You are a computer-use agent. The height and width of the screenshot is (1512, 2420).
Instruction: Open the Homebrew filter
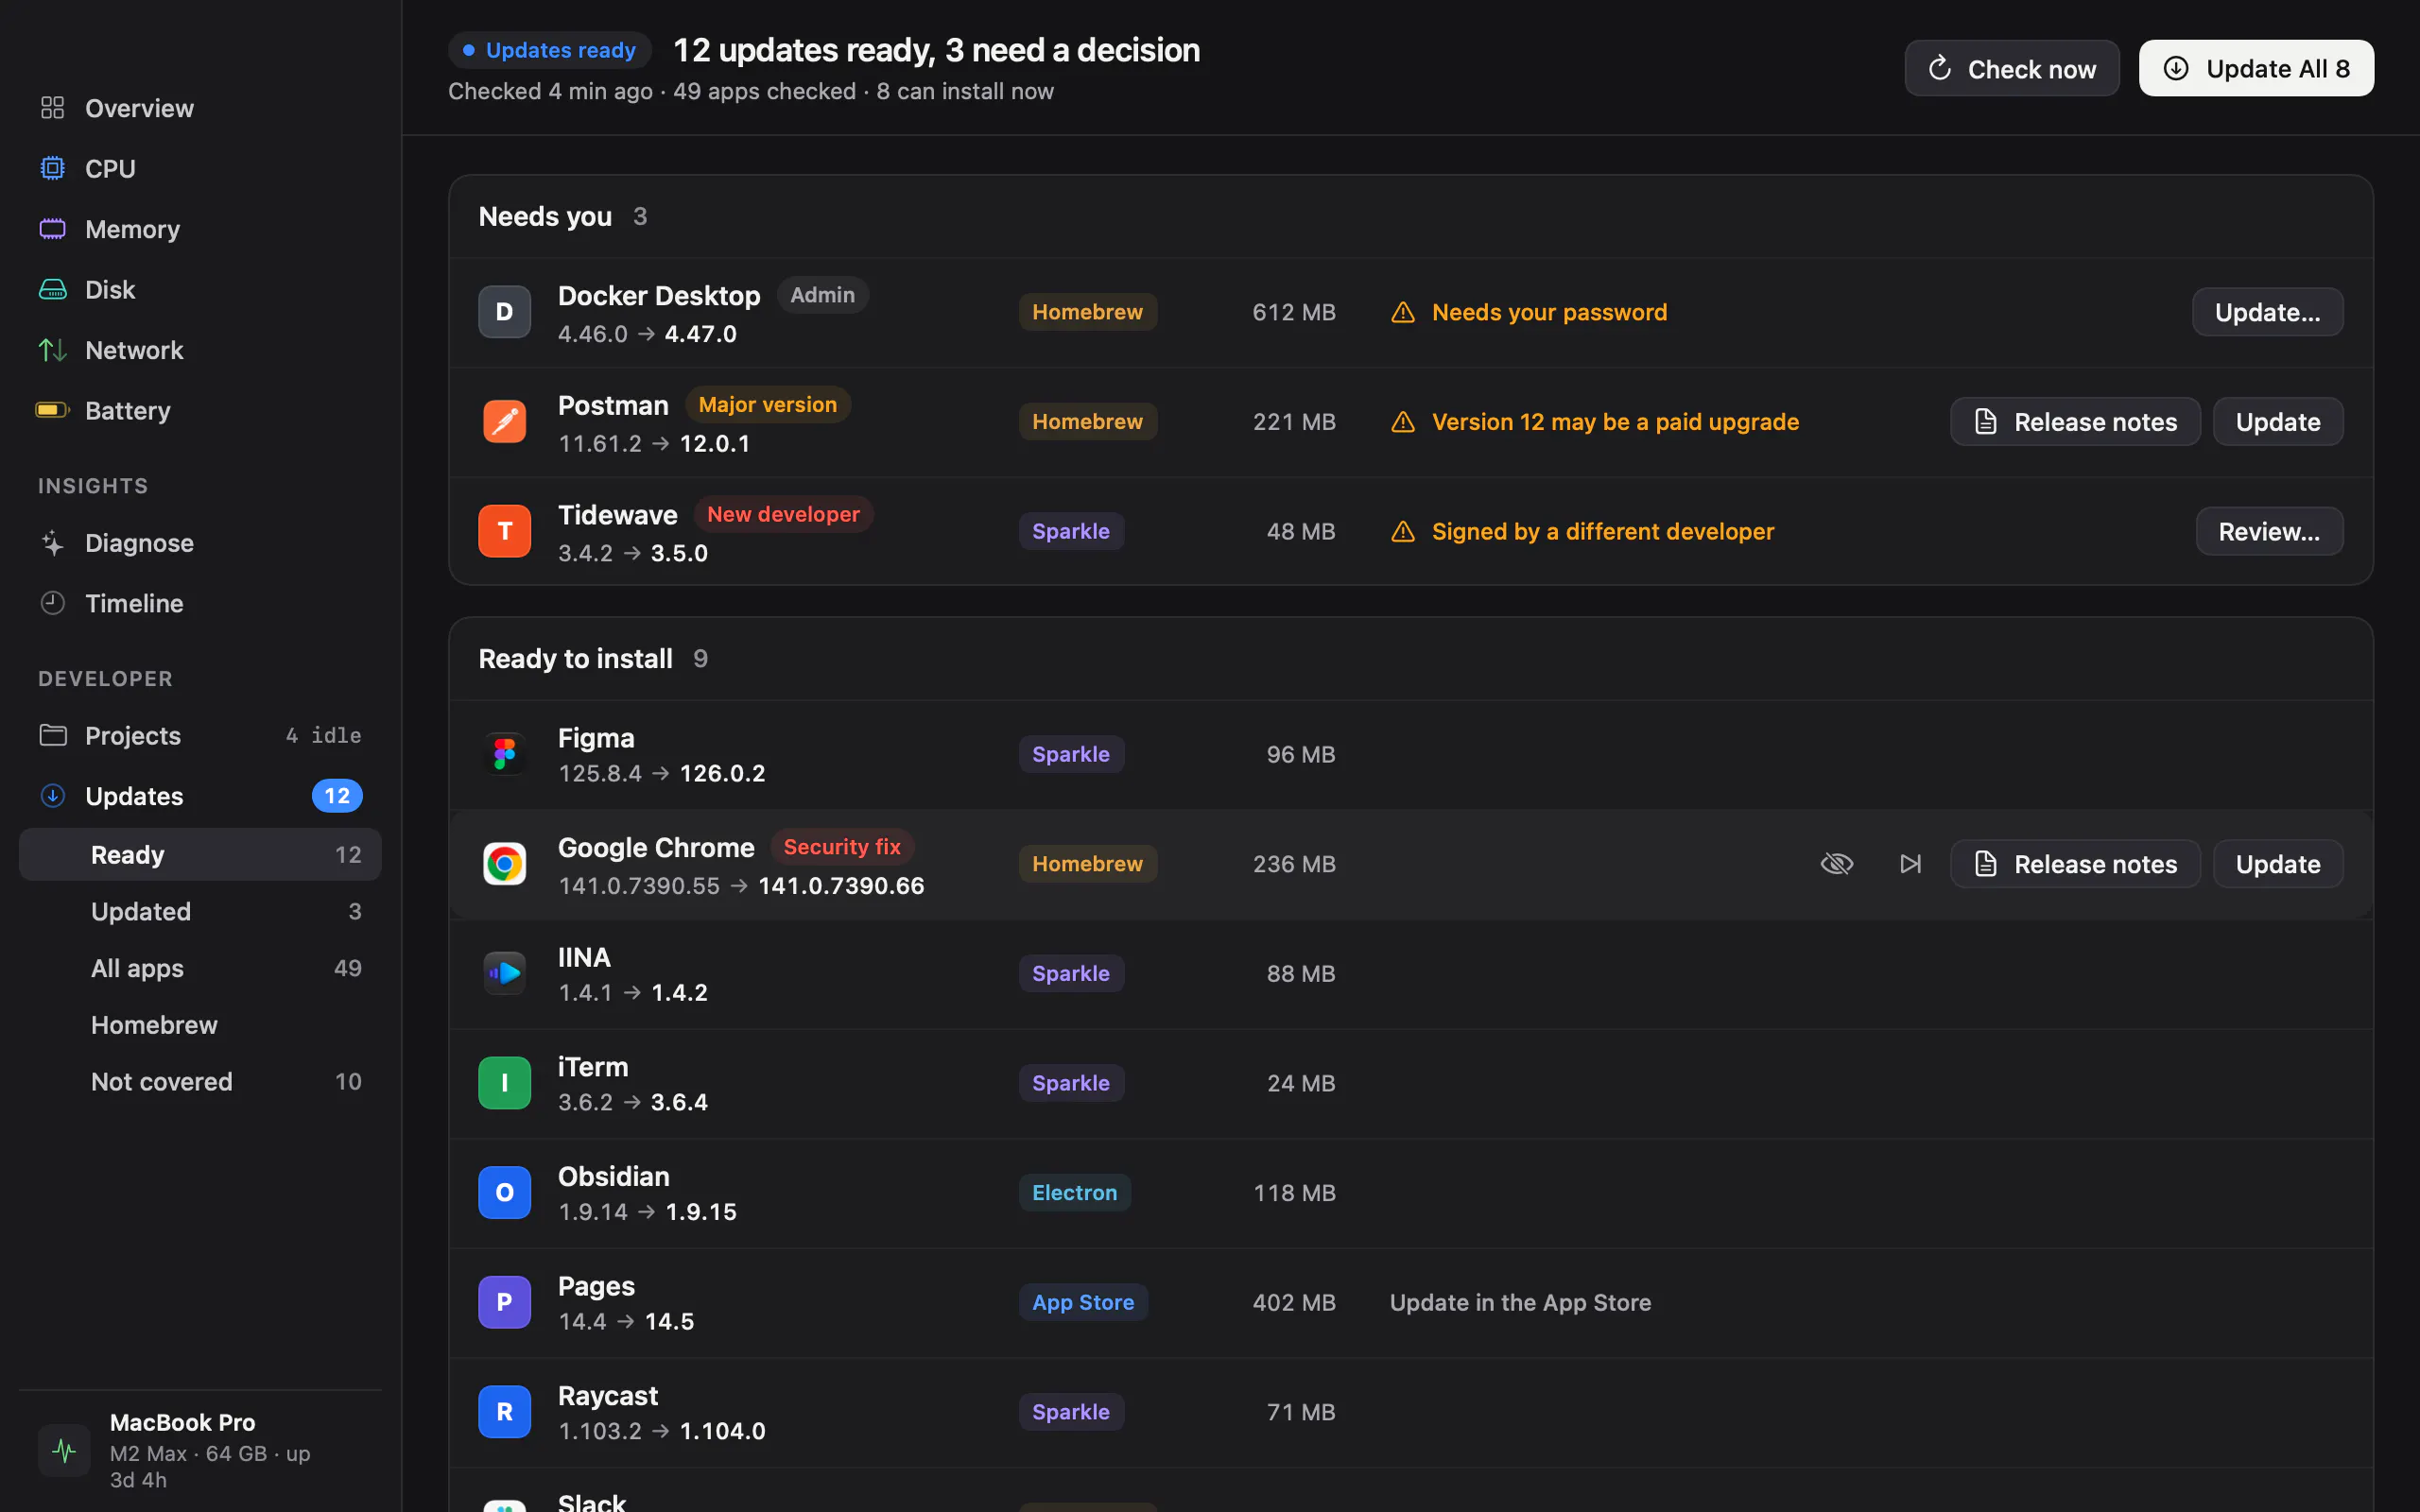coord(200,1025)
